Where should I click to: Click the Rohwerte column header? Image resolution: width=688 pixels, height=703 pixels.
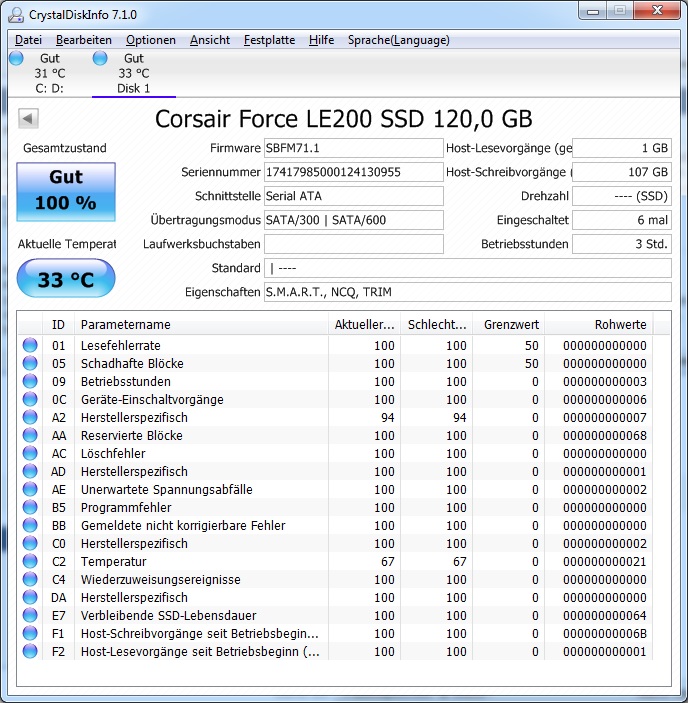(599, 325)
